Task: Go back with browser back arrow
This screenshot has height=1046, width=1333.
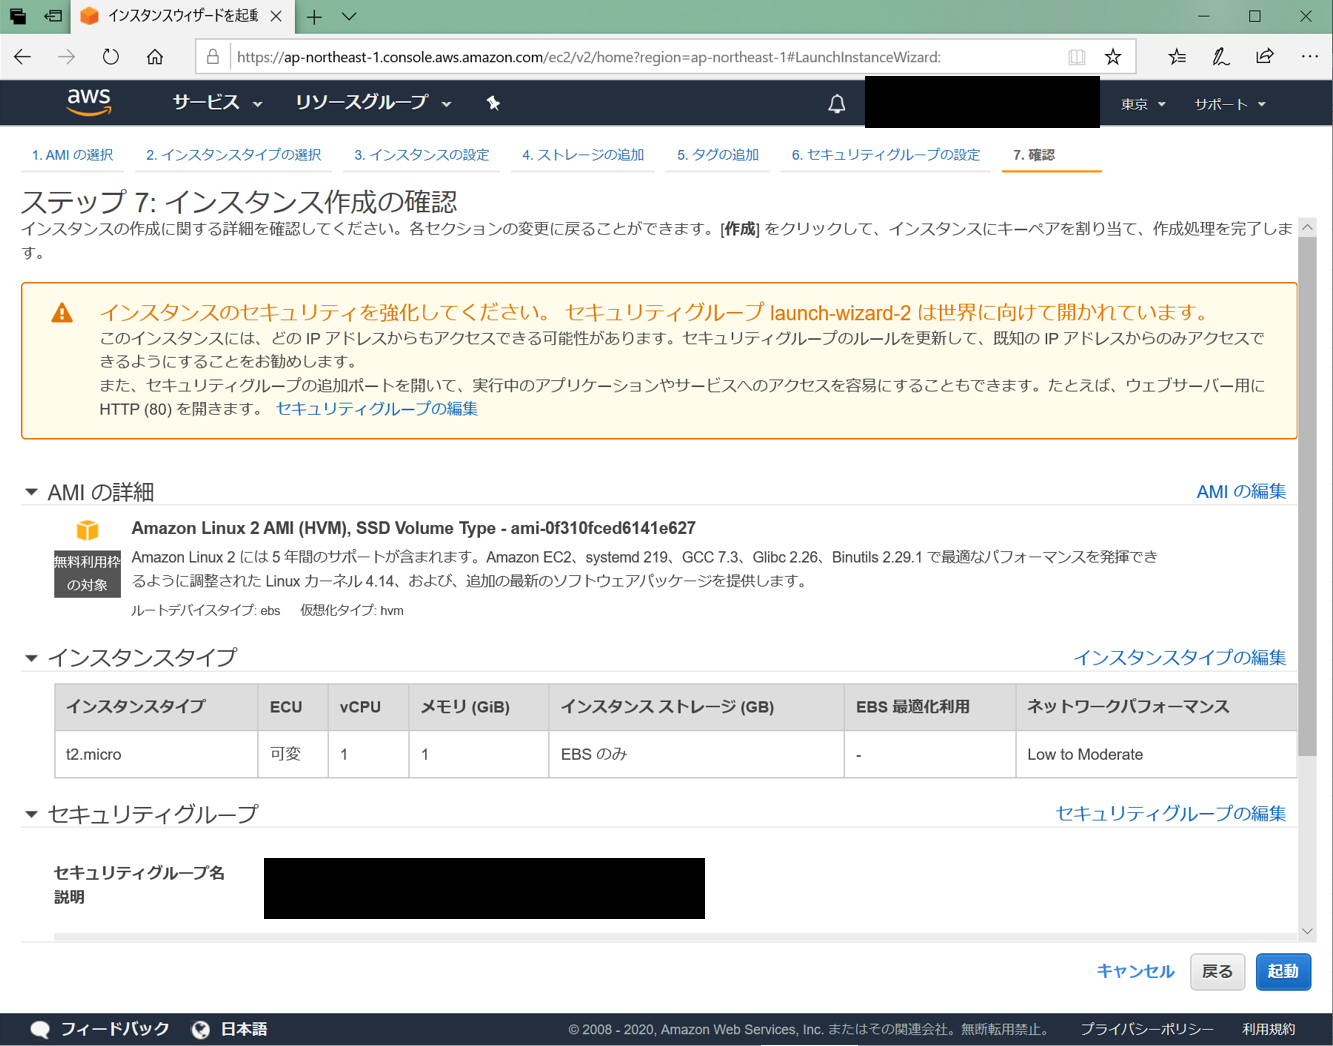Action: pyautogui.click(x=23, y=57)
